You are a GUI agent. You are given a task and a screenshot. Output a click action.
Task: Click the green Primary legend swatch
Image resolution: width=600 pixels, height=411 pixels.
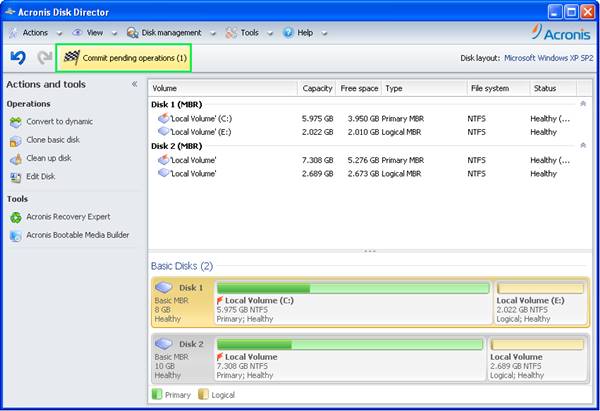(x=157, y=395)
